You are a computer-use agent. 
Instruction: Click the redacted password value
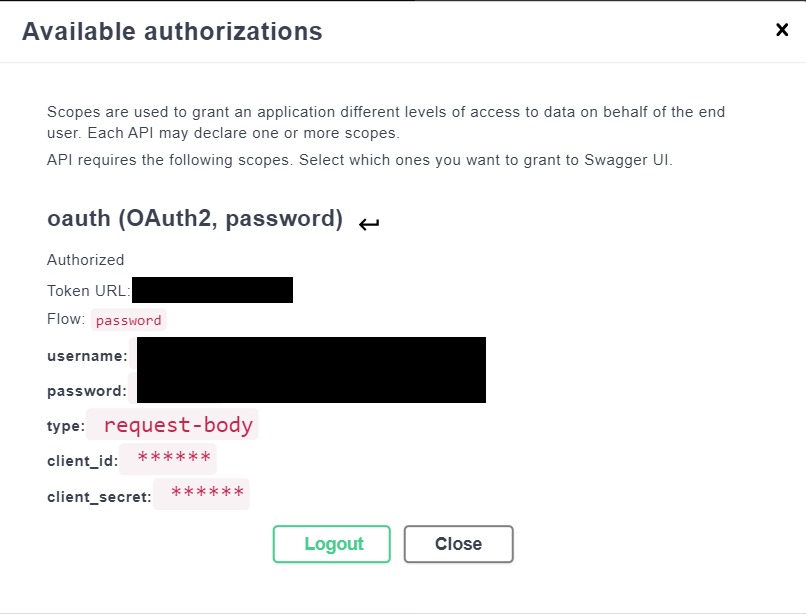pyautogui.click(x=311, y=387)
